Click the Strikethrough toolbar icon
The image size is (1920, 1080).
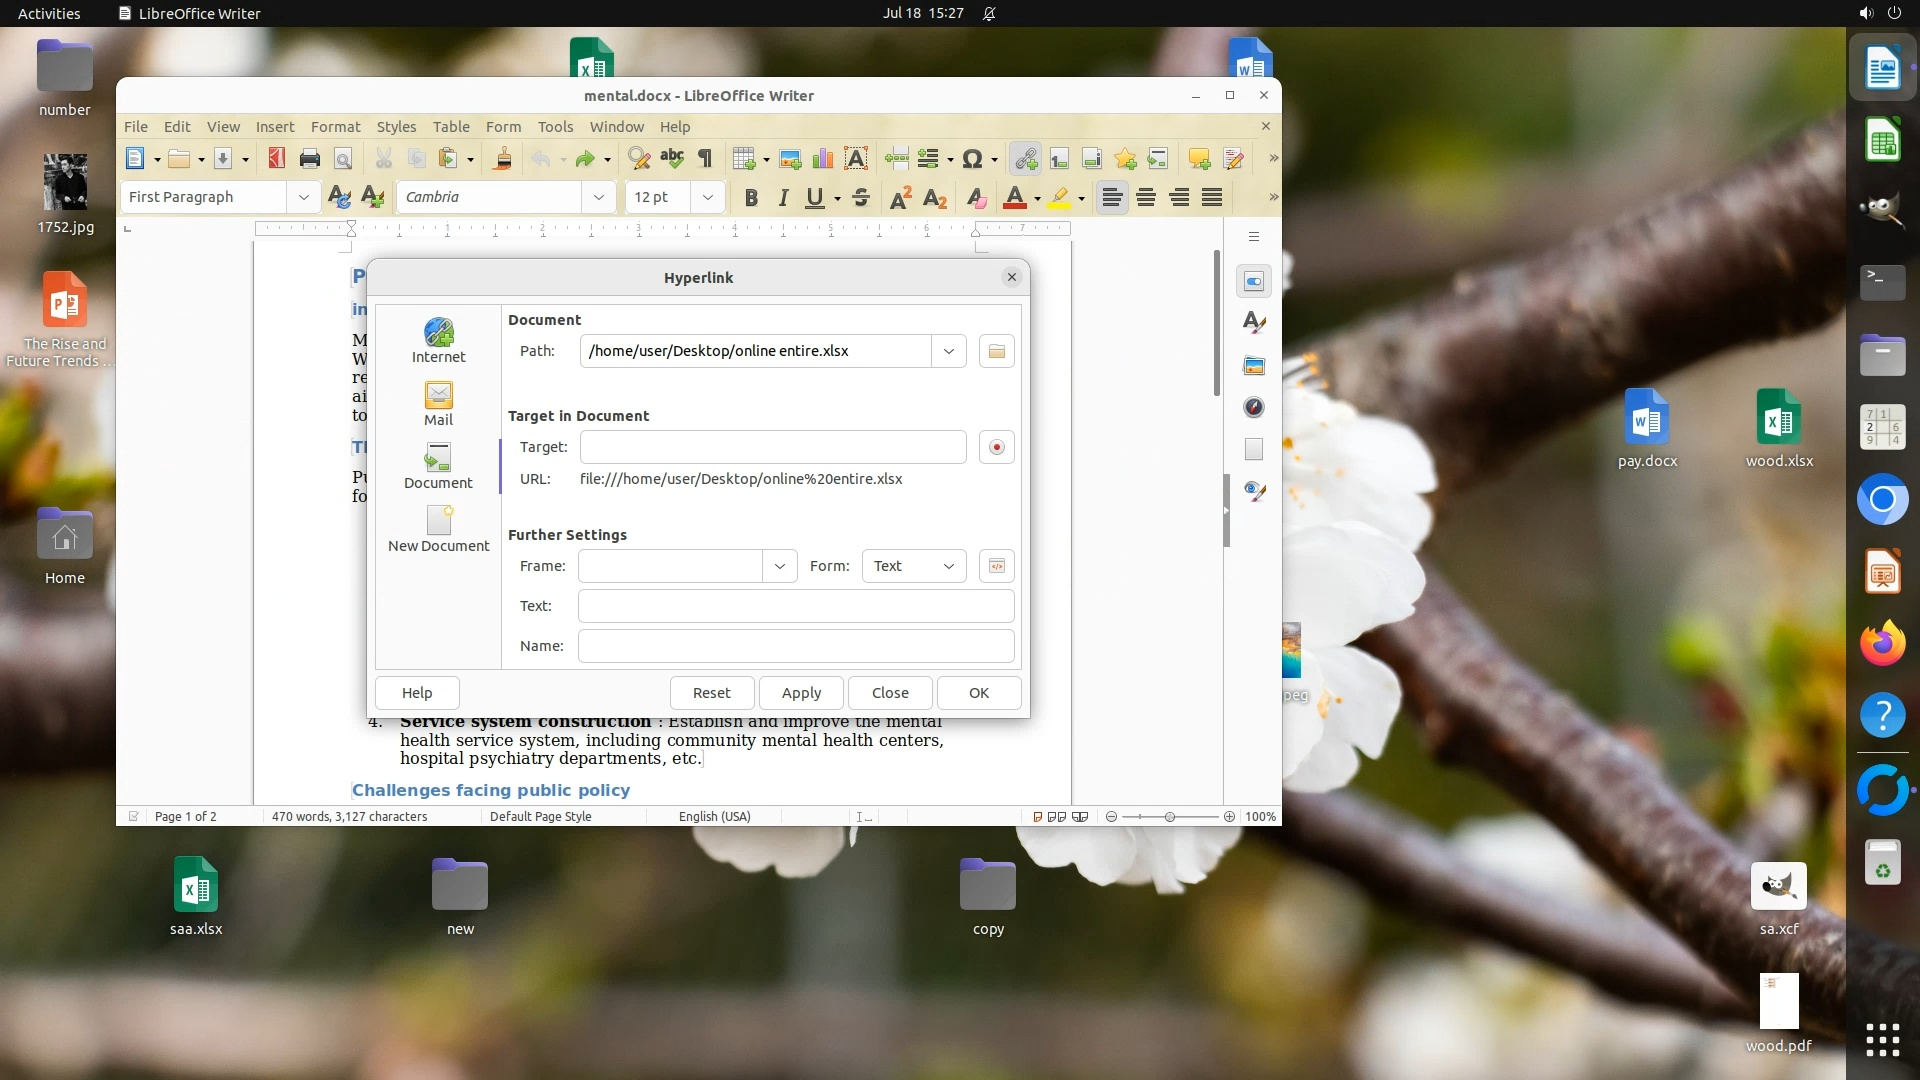click(861, 197)
